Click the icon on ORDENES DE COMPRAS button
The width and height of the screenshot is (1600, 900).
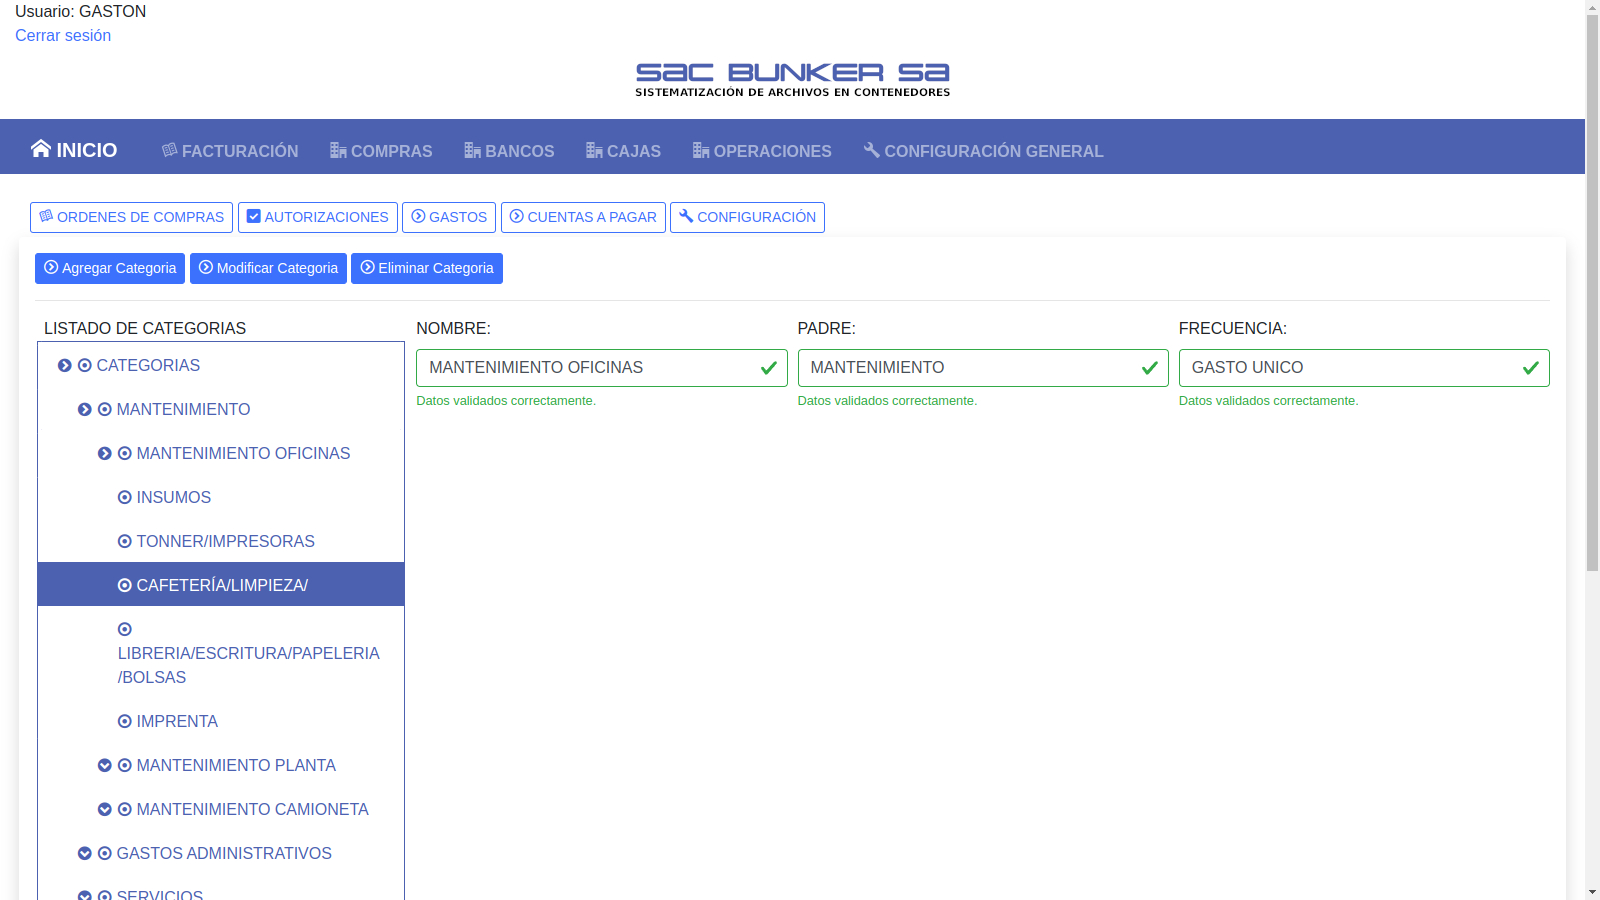46,216
